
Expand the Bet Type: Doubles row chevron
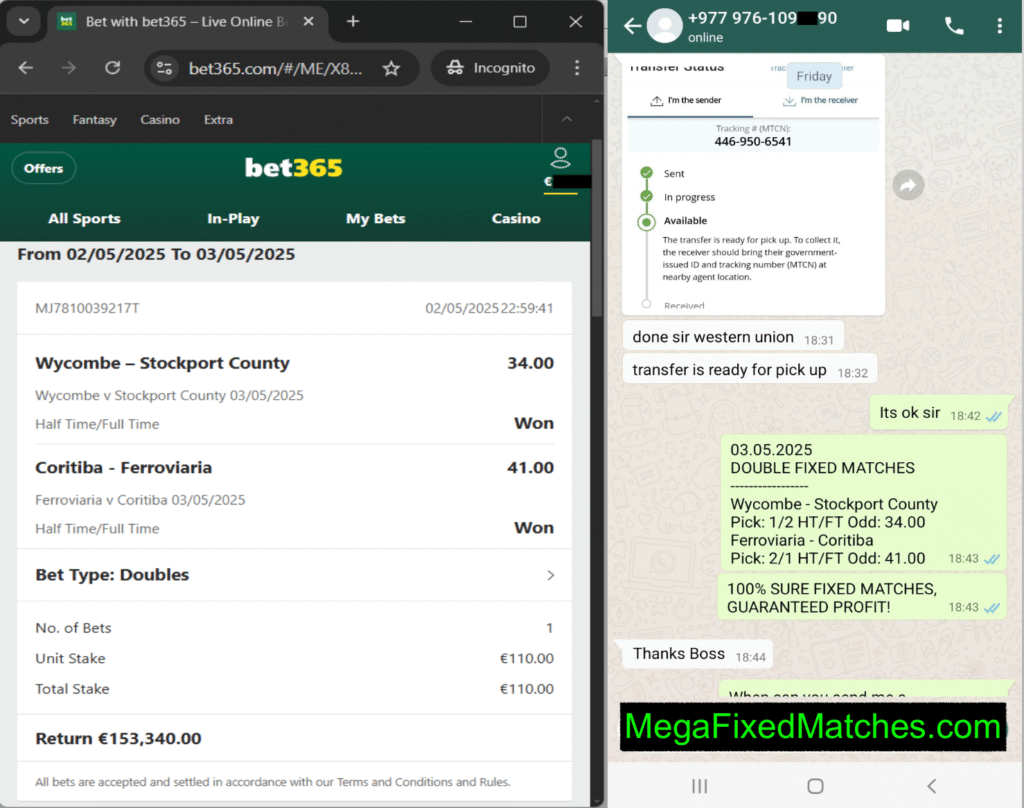551,575
